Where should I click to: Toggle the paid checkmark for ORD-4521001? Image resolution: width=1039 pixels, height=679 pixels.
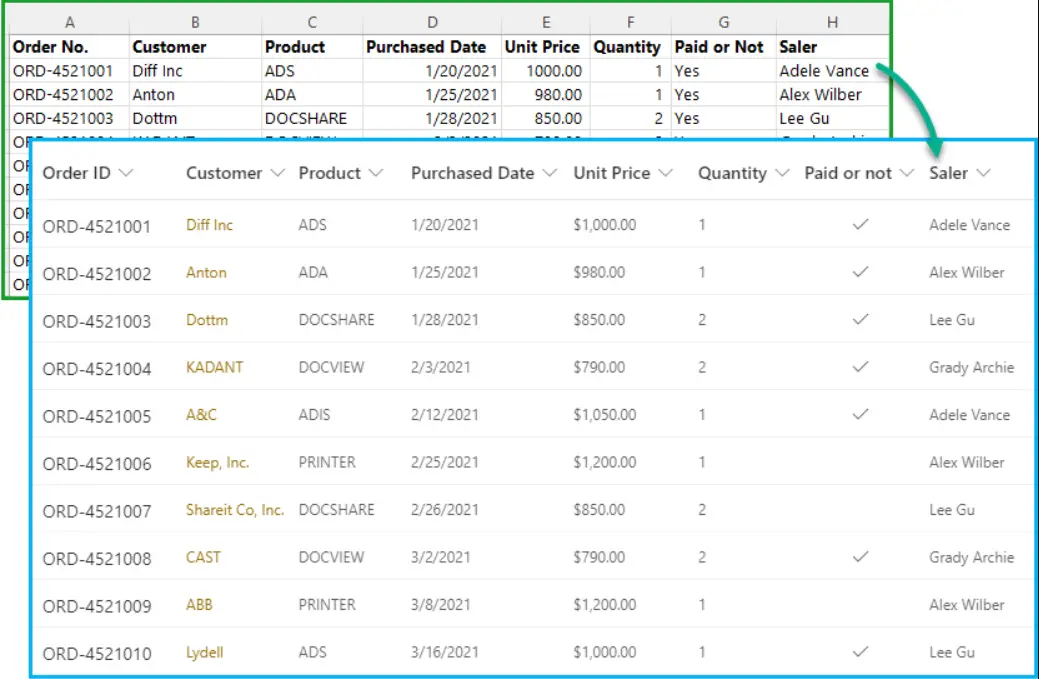860,224
